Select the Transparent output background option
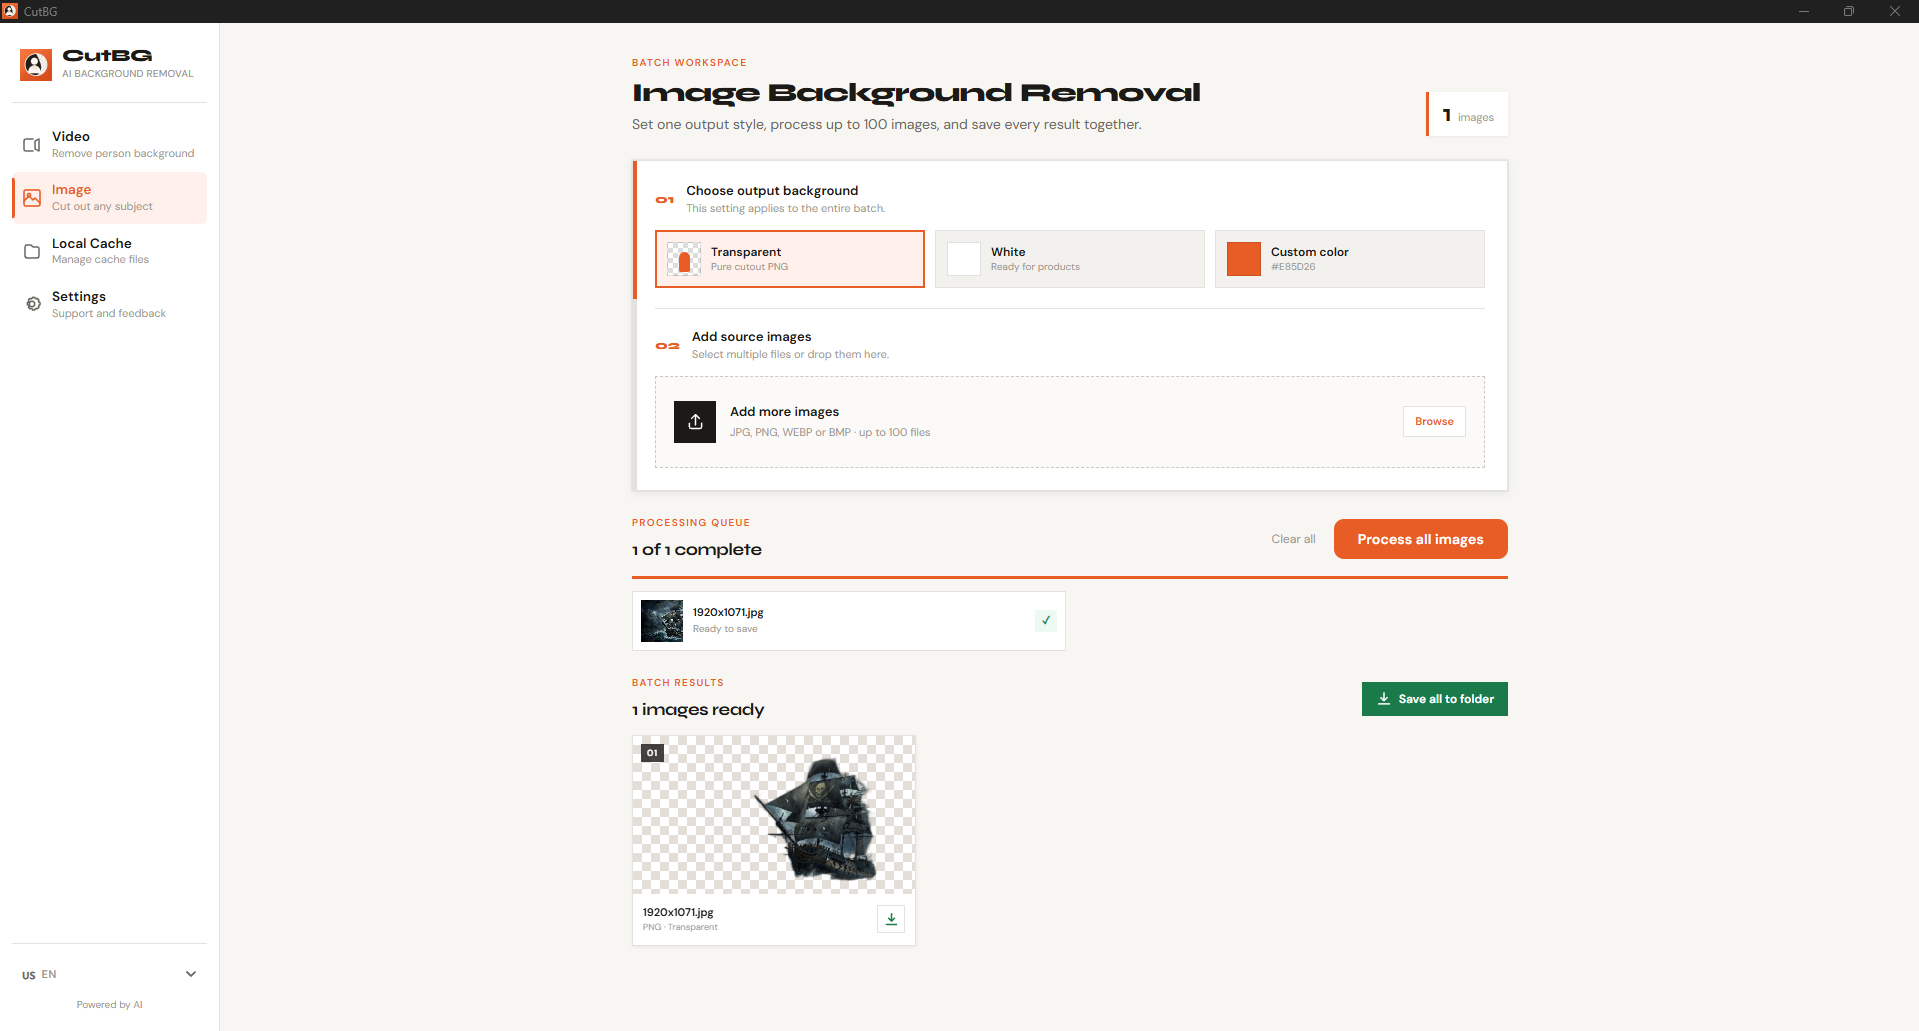The image size is (1919, 1031). point(790,259)
